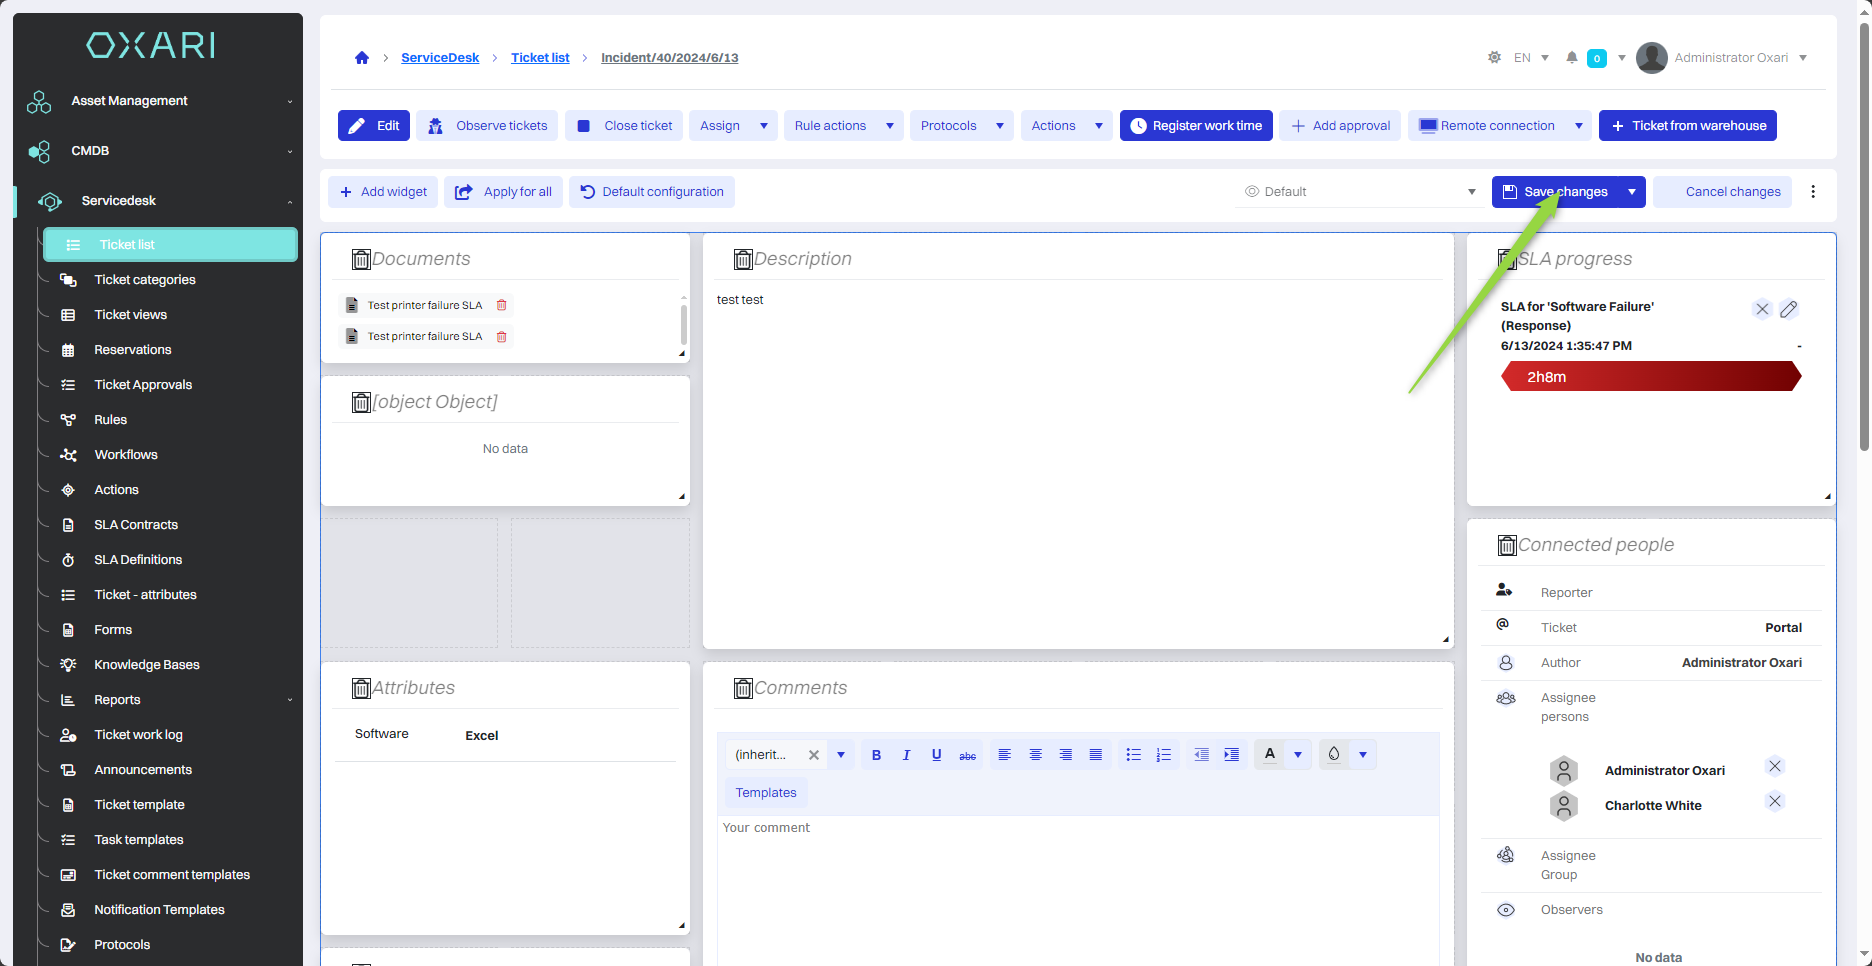Remove Charlotte White from assignees

pyautogui.click(x=1774, y=801)
